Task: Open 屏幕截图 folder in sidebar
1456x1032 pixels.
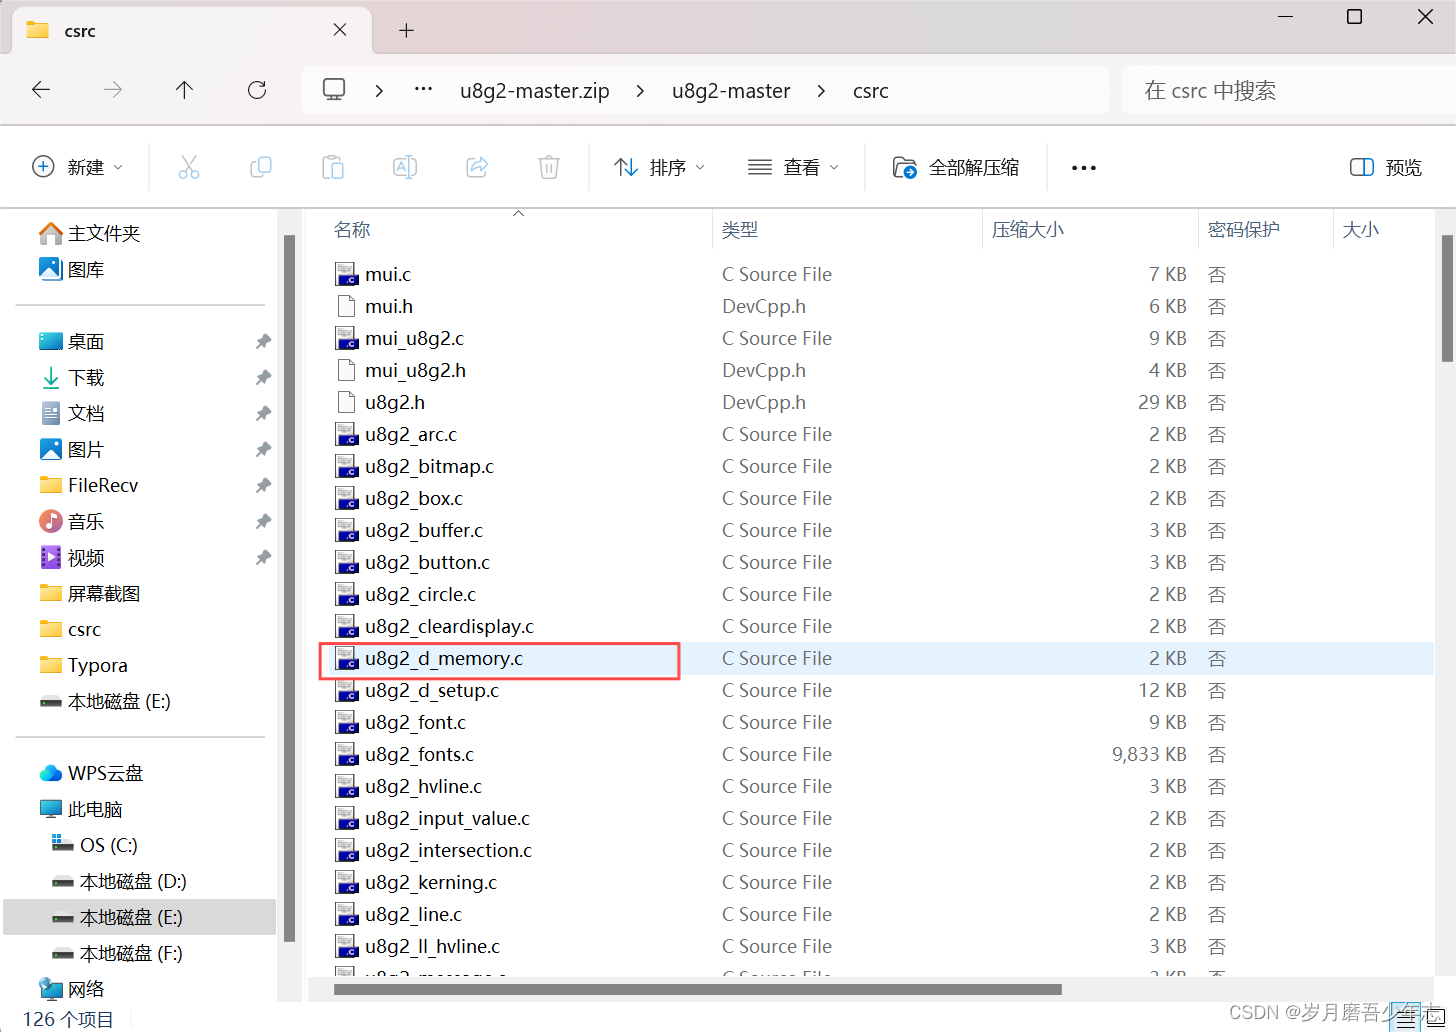Action: tap(89, 593)
